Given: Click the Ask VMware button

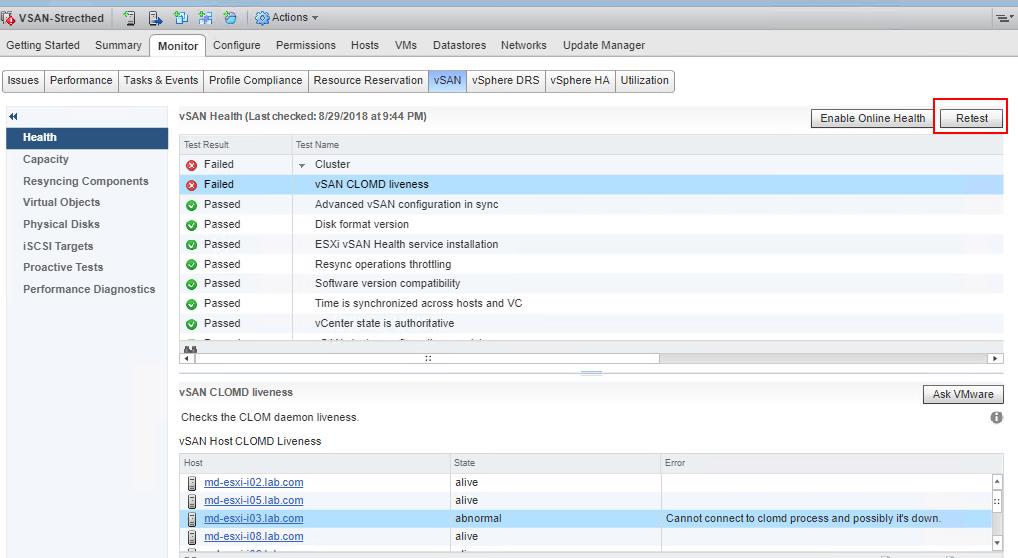Looking at the screenshot, I should click(963, 394).
